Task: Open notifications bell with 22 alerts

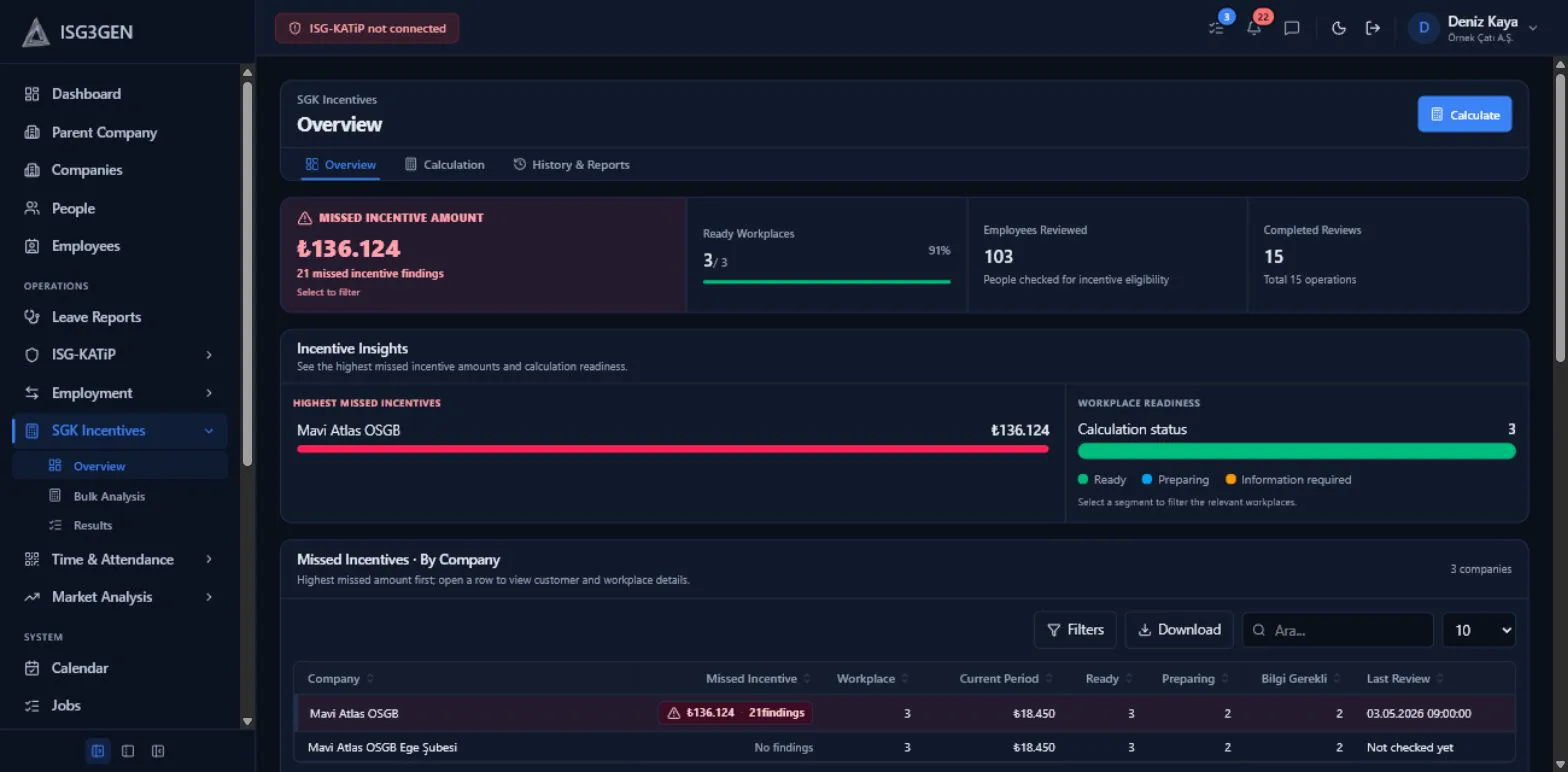Action: (1254, 28)
